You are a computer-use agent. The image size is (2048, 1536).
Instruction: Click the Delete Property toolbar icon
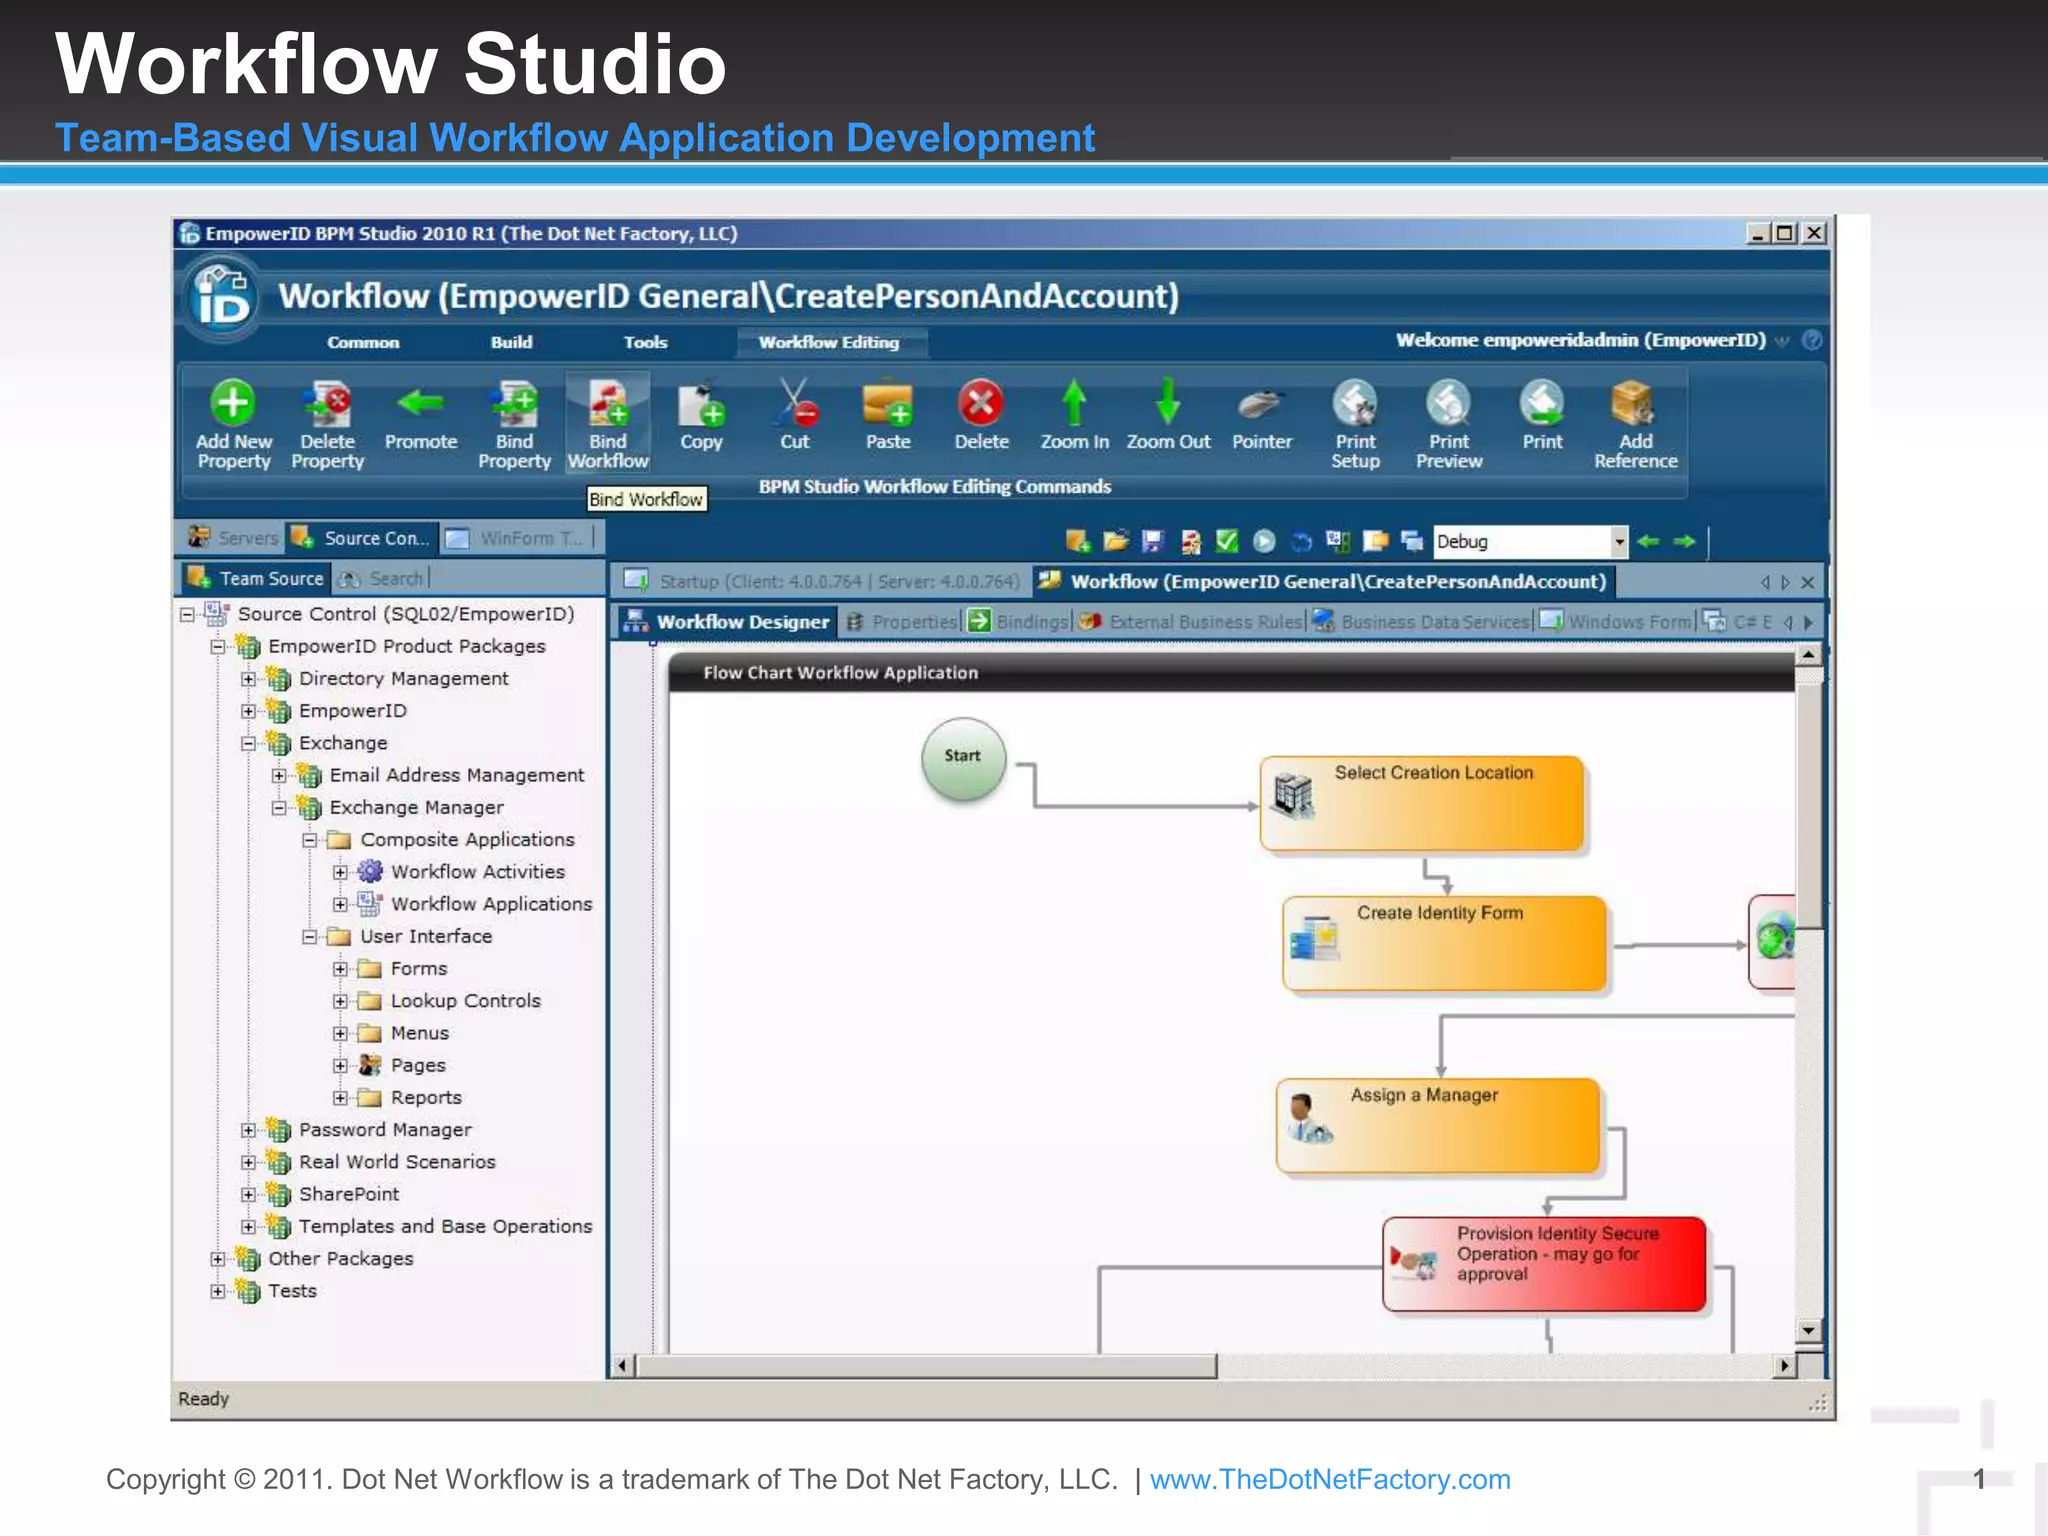tap(327, 404)
